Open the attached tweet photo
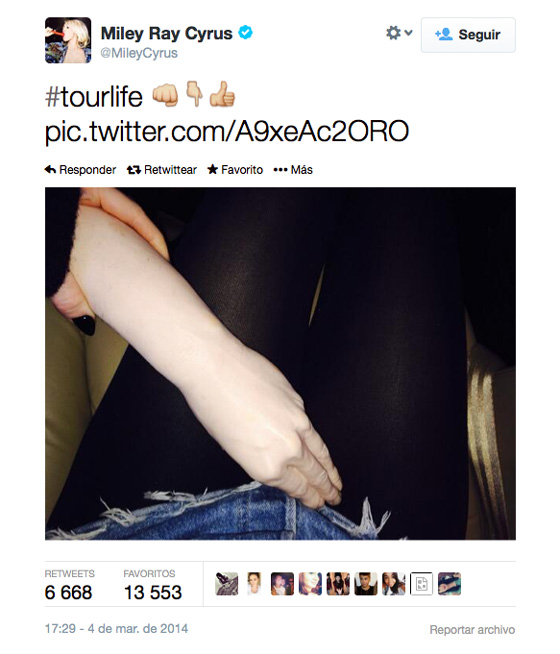The image size is (560, 654). (280, 364)
